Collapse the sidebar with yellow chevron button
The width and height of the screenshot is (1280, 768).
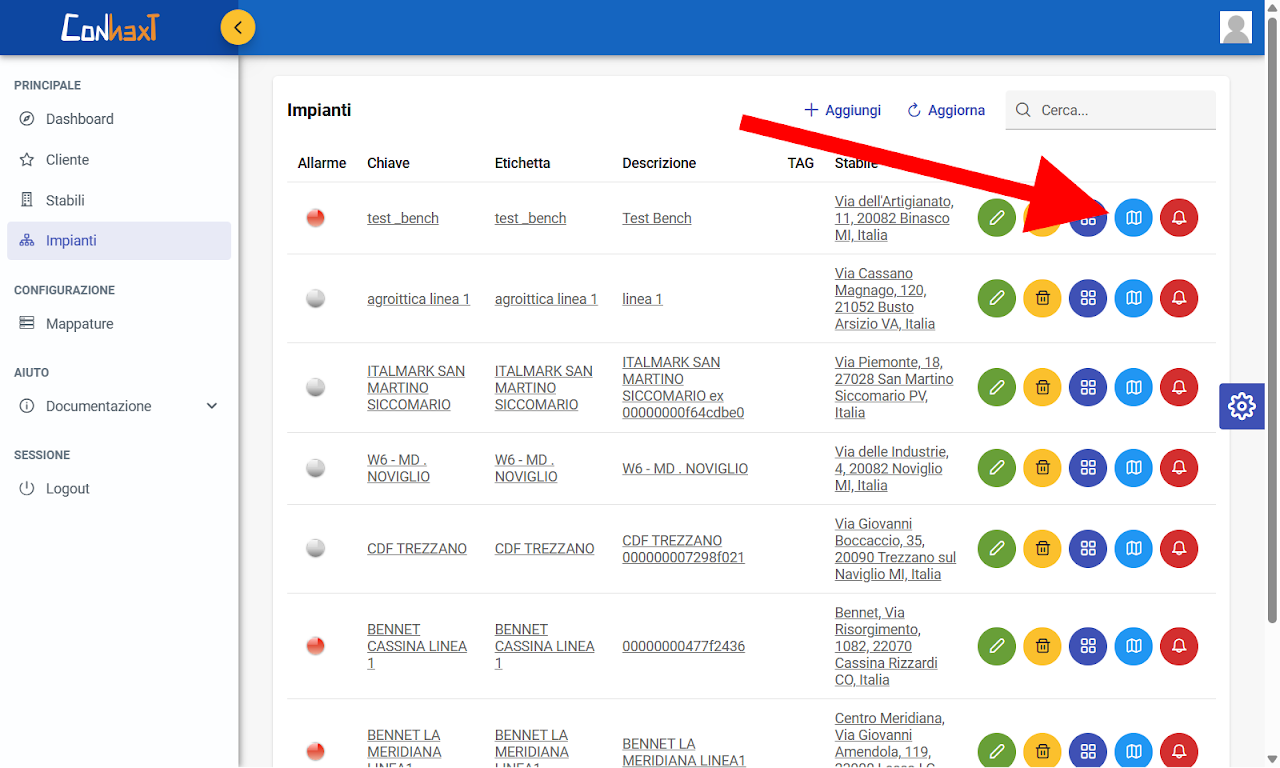click(x=238, y=28)
